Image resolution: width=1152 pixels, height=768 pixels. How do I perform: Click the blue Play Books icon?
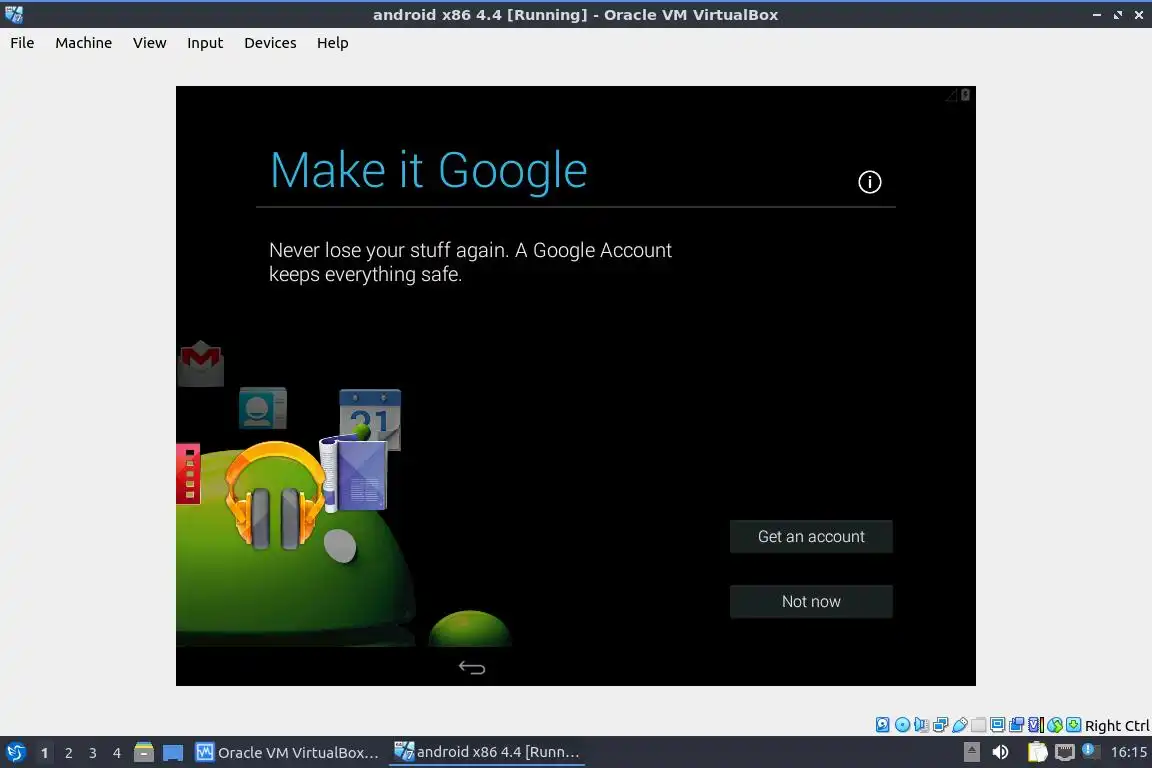(354, 474)
